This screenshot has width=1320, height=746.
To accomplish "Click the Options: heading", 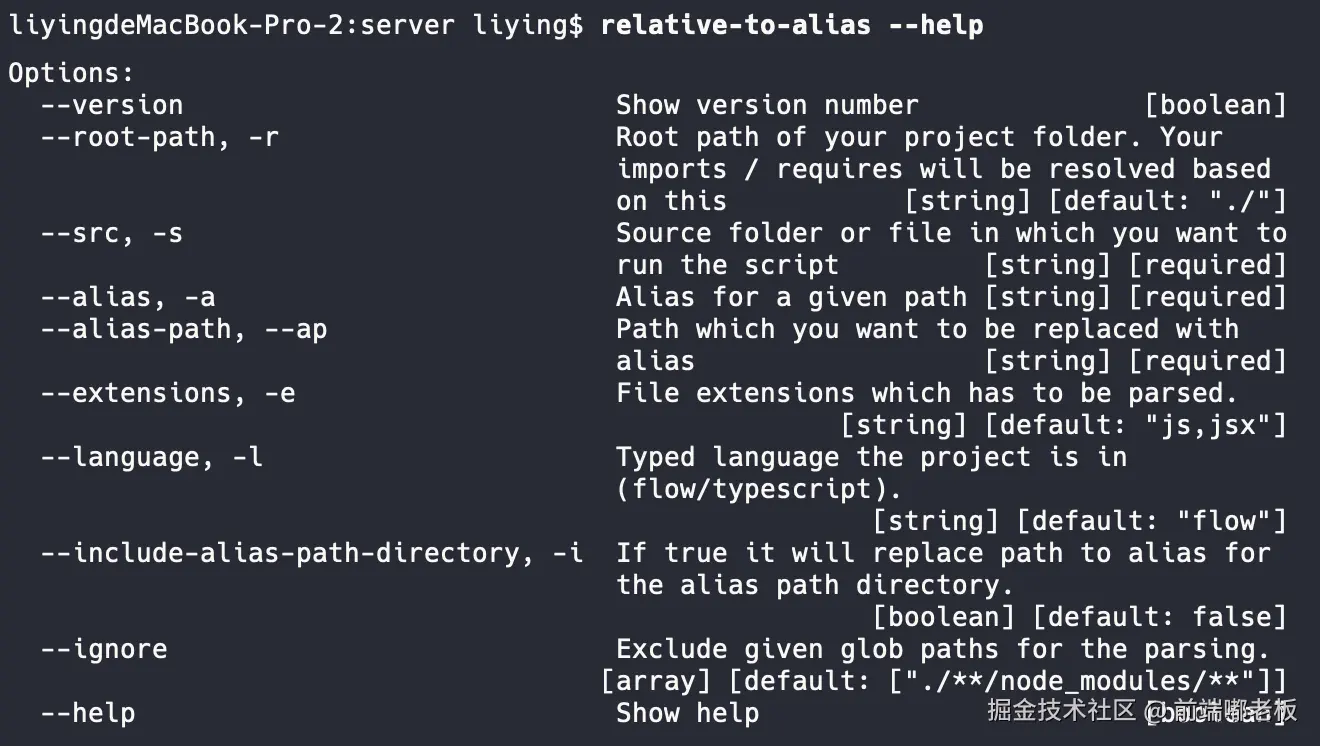I will coord(71,73).
